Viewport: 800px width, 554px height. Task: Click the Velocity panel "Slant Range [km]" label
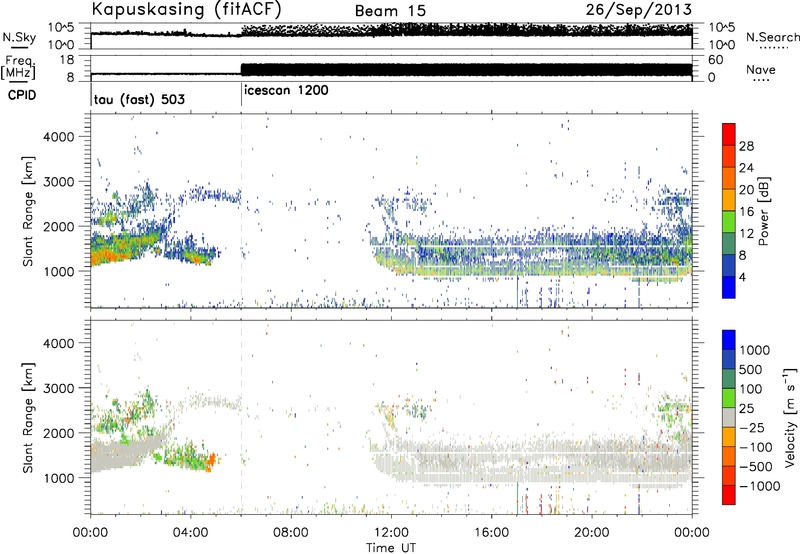(x=28, y=418)
